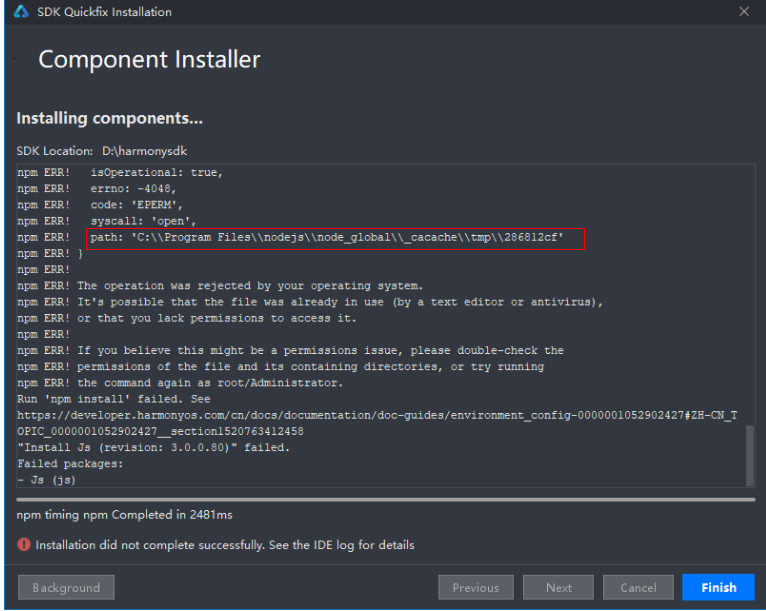This screenshot has height=611, width=766.
Task: Close the SDK Quickfix Installation dialog
Action: click(744, 11)
